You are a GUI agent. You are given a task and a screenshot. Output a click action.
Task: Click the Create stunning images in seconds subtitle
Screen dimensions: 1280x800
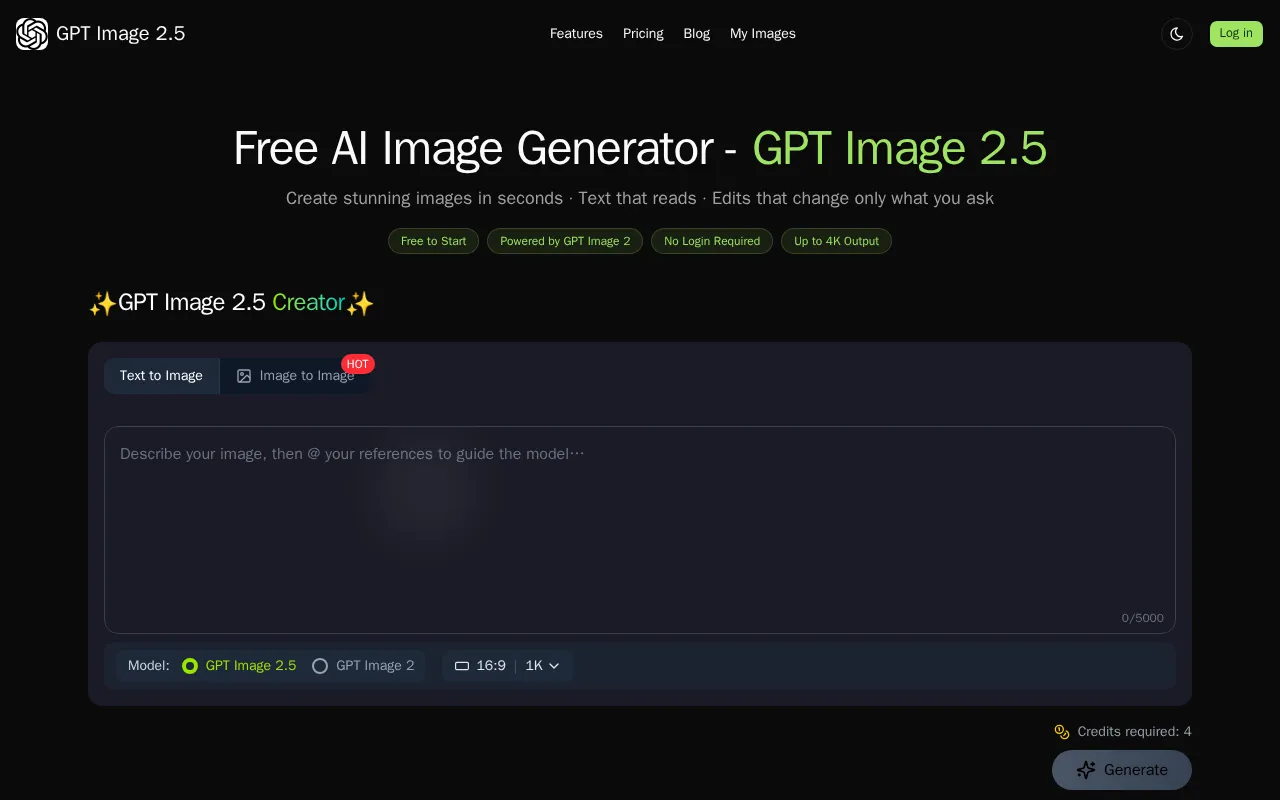[640, 198]
